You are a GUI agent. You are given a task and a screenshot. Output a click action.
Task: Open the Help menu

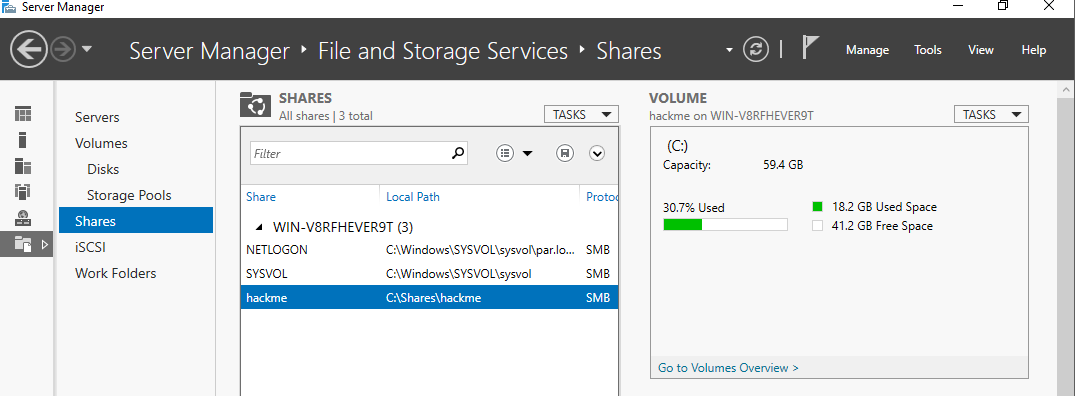1033,50
